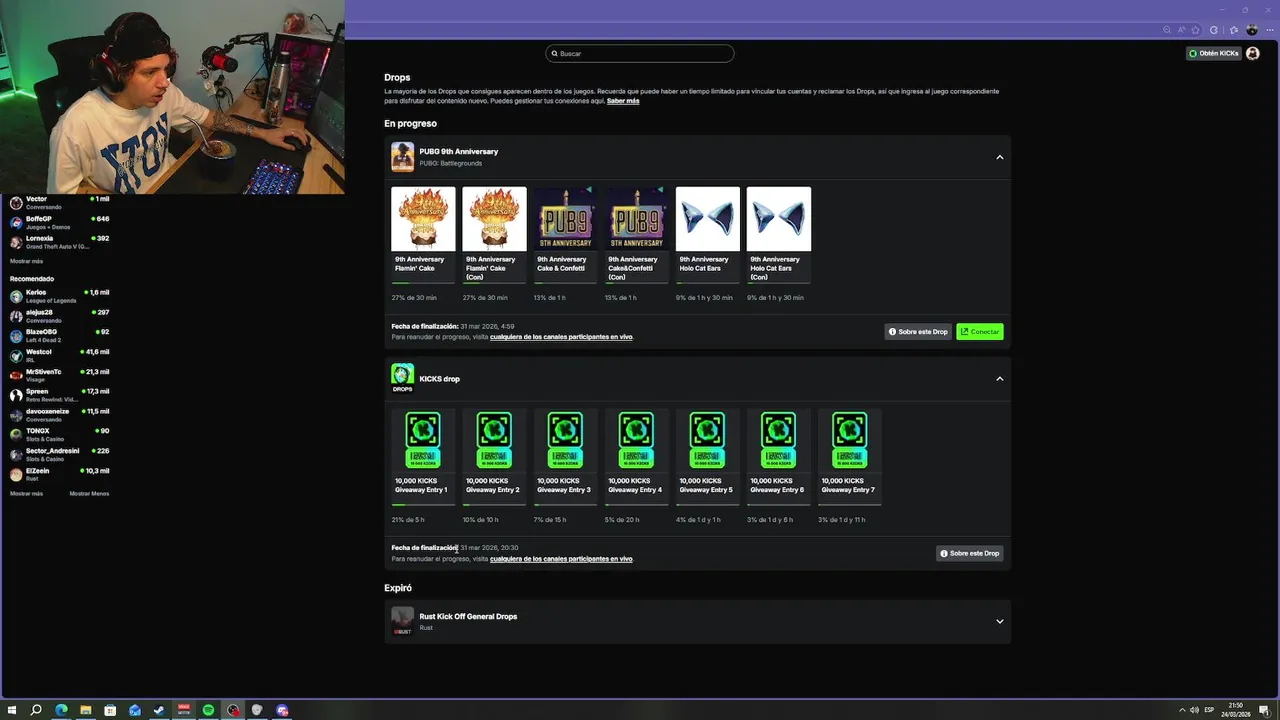The image size is (1280, 720).
Task: Select 9th Anniversary Cake & Confetti thumbnail
Action: click(565, 219)
